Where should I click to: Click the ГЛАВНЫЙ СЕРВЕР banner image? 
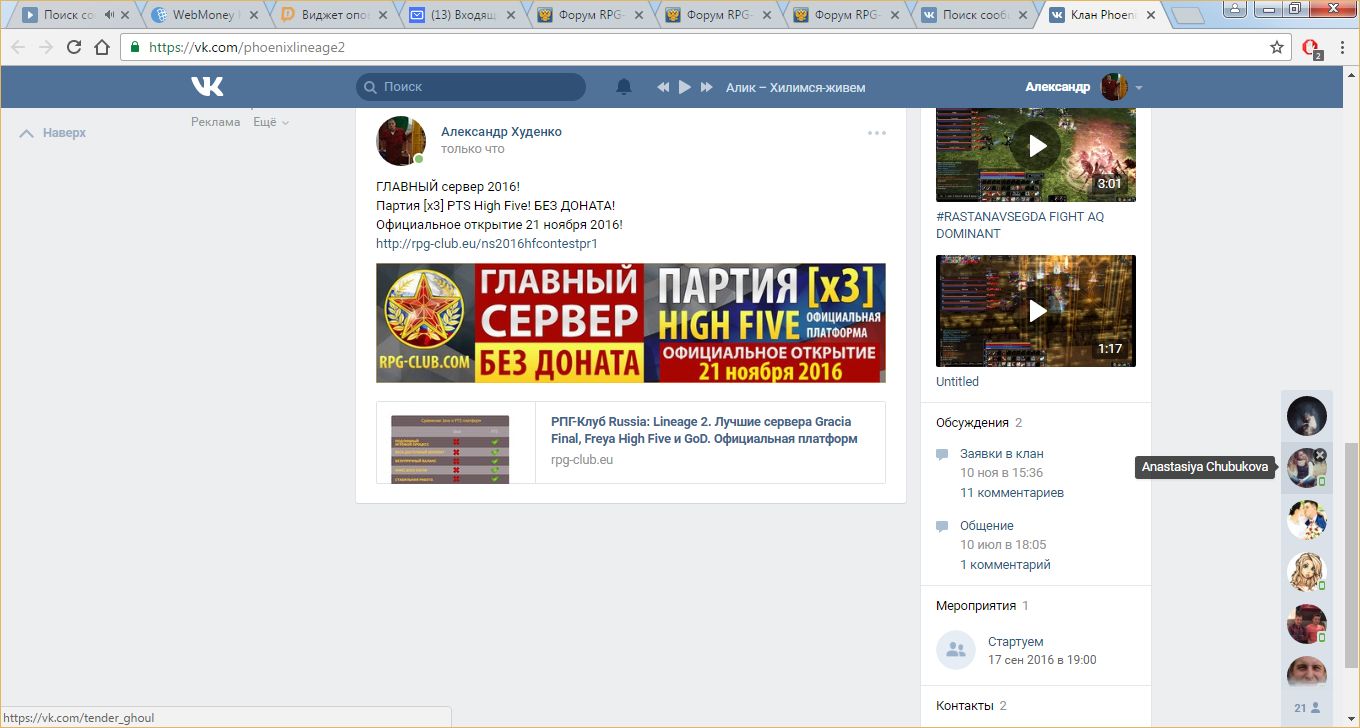(x=631, y=323)
